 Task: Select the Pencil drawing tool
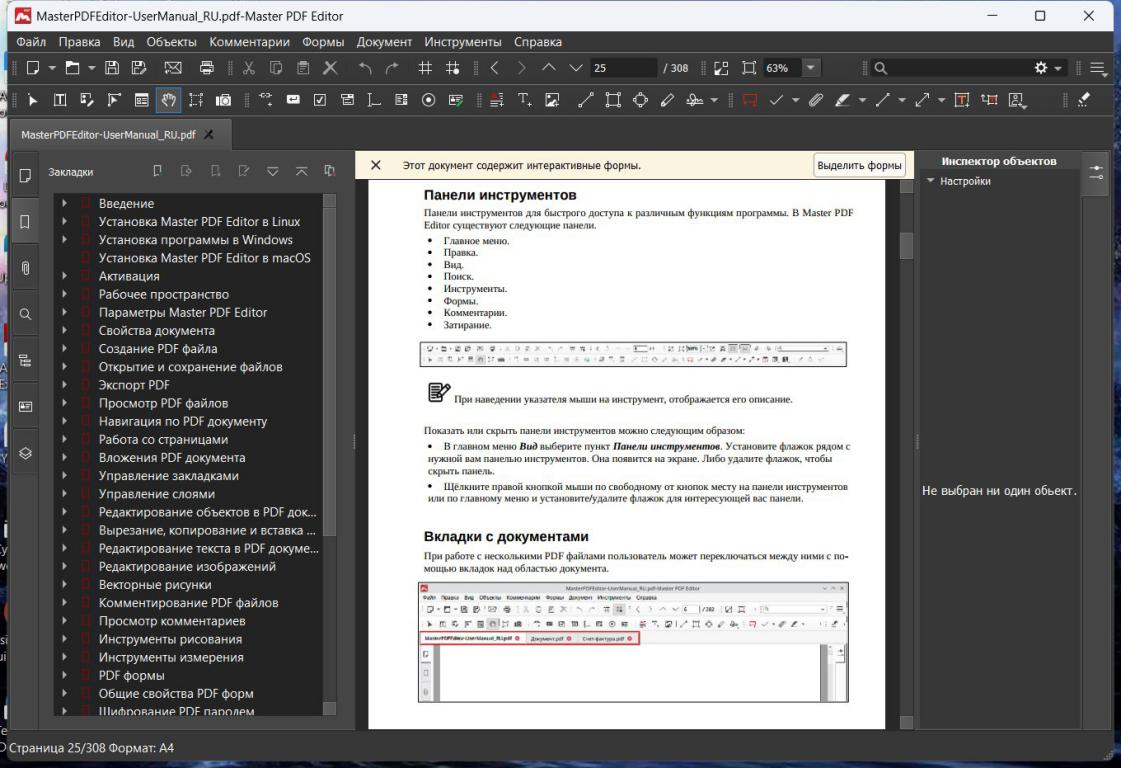coord(665,100)
